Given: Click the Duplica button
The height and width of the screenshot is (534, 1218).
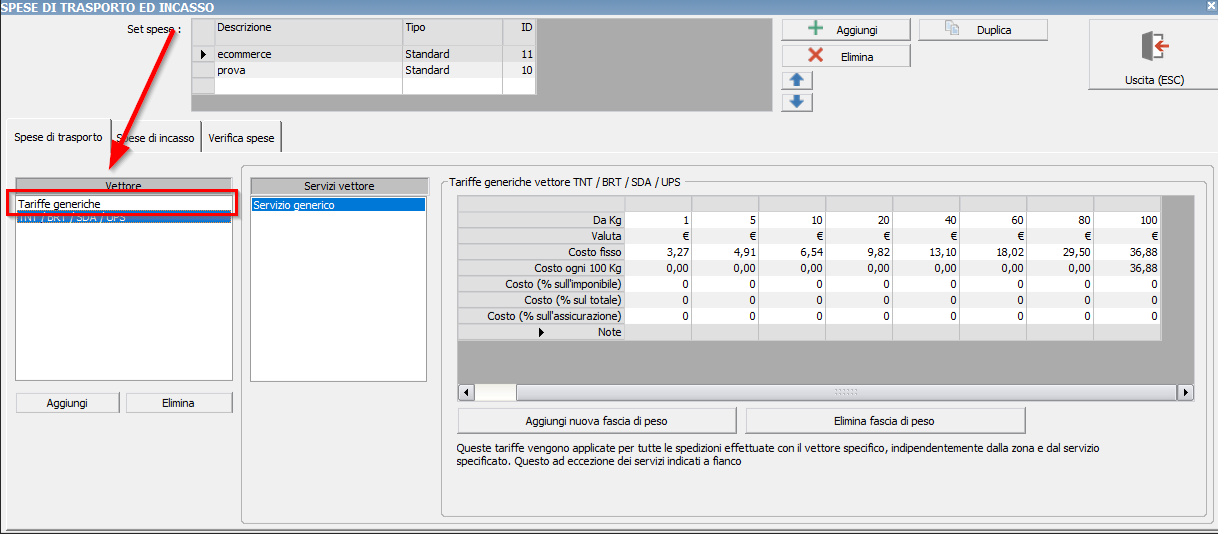Looking at the screenshot, I should (x=983, y=30).
